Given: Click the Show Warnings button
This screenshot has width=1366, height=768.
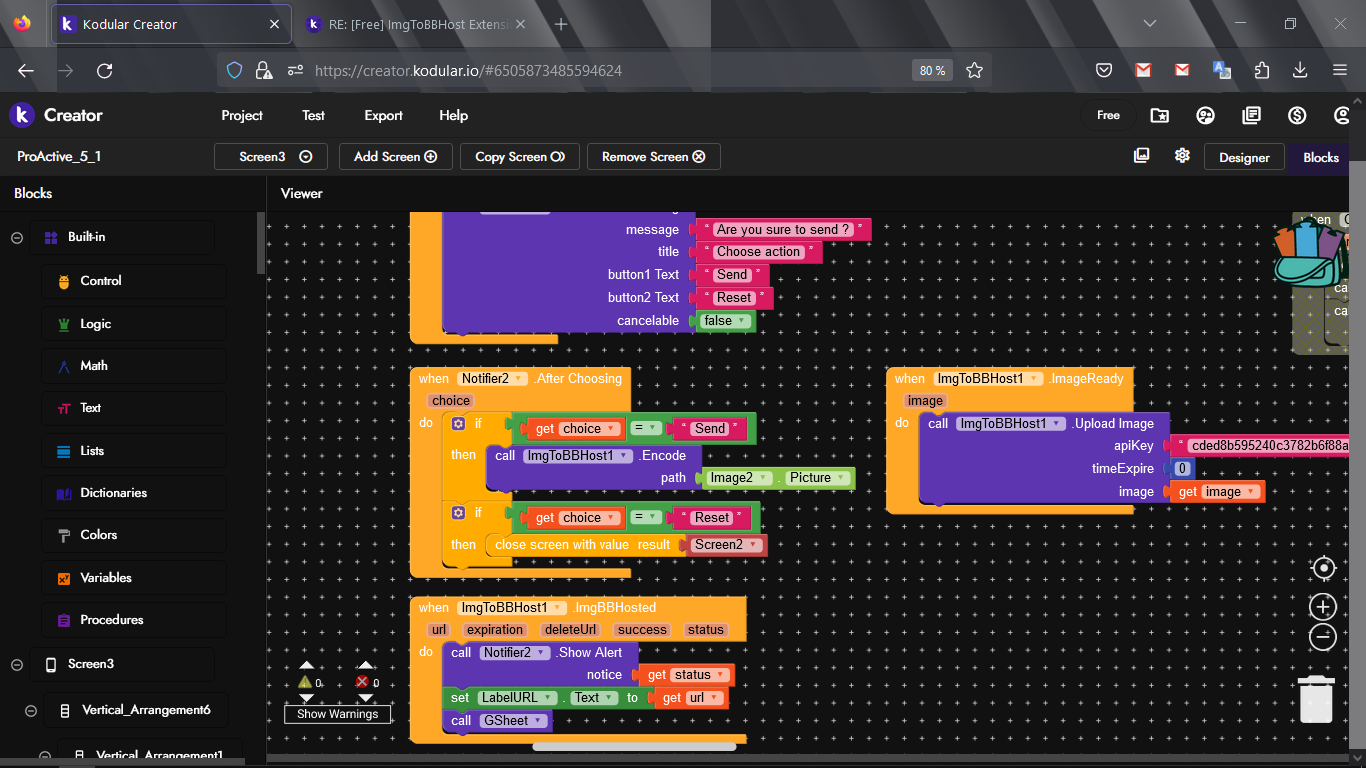Looking at the screenshot, I should pyautogui.click(x=337, y=714).
